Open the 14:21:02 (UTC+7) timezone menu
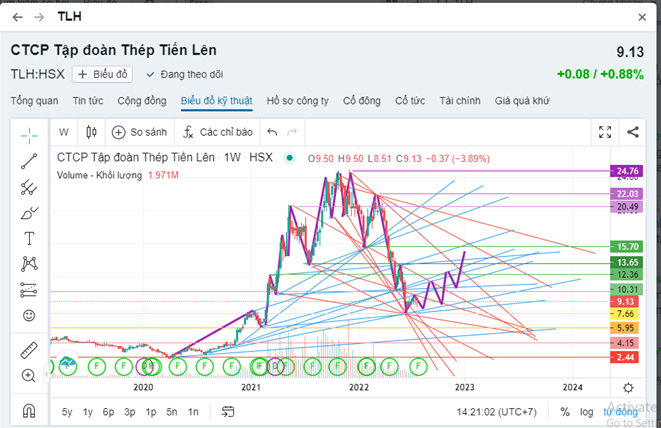661x428 pixels. [x=497, y=412]
